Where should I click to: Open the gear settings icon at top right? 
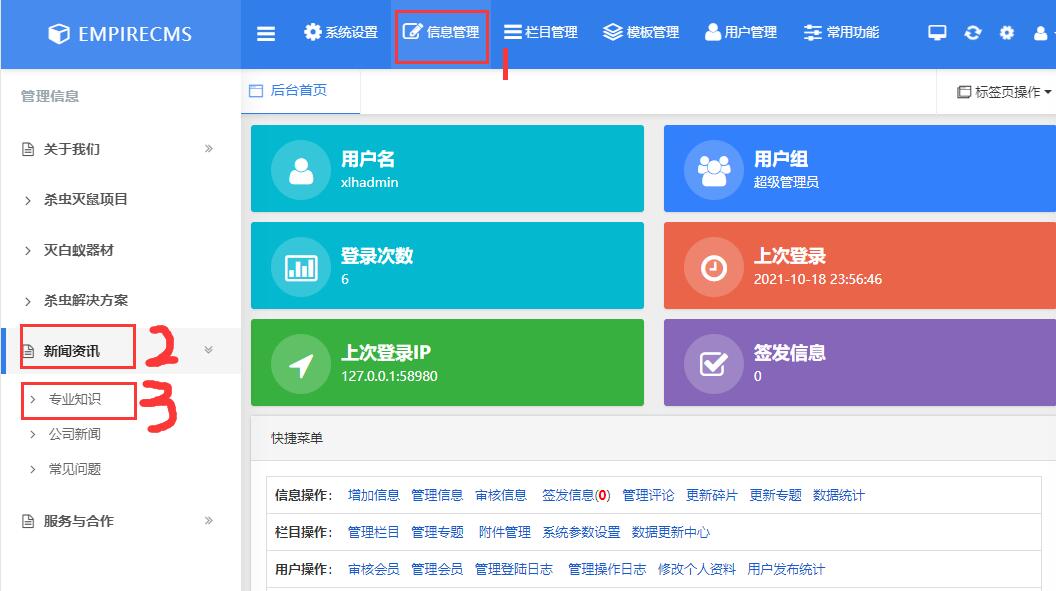coord(1006,31)
